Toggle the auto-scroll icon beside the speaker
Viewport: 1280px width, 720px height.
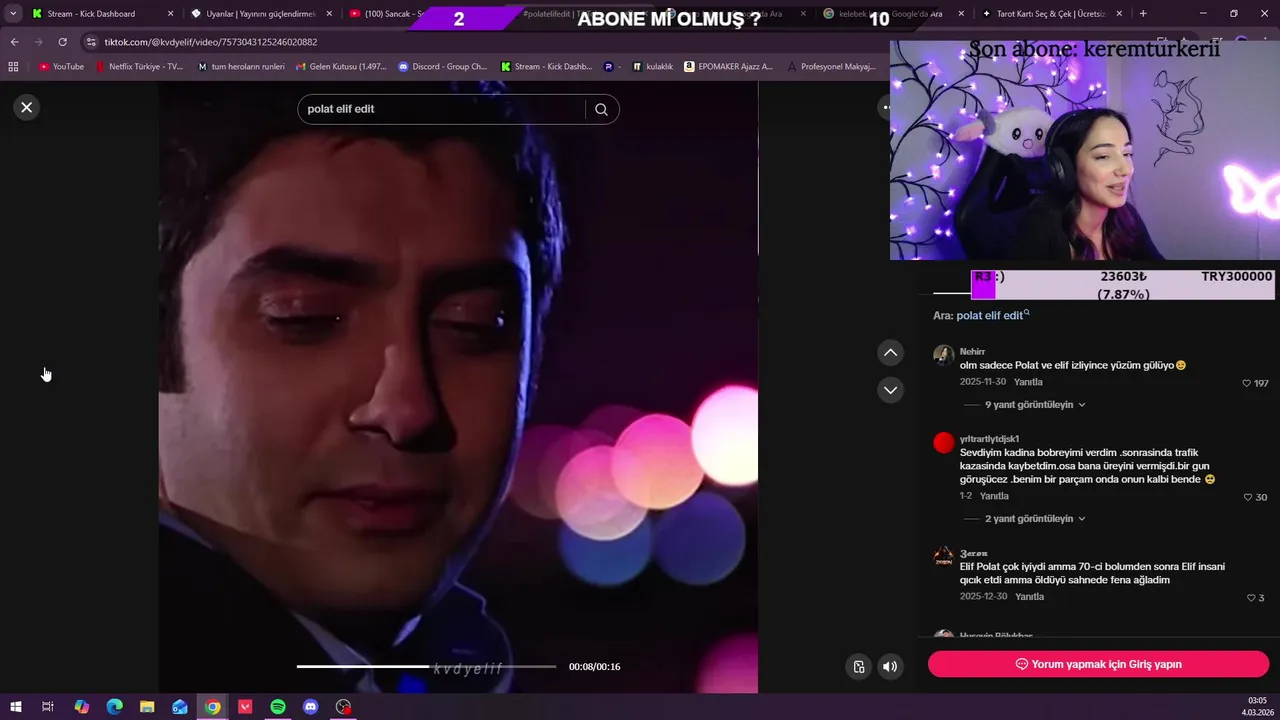coord(858,666)
